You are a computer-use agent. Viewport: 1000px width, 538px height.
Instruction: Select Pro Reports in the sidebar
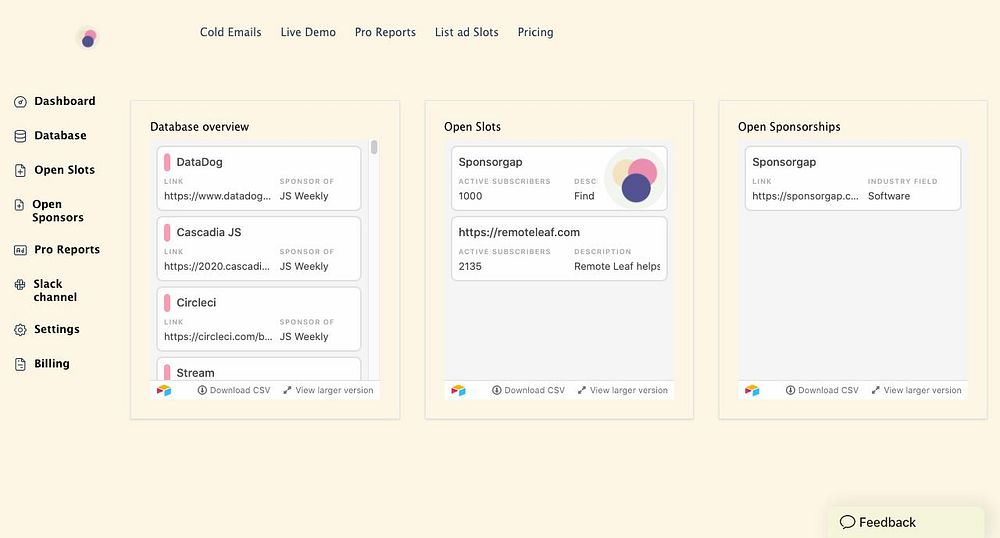[x=67, y=249]
